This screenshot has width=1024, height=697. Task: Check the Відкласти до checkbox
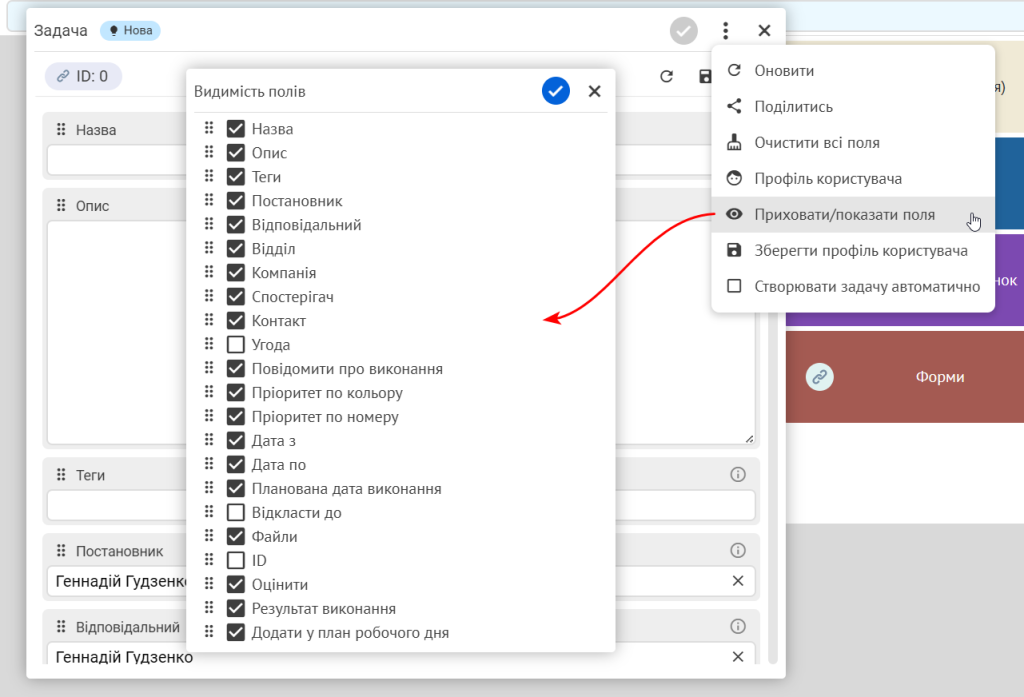point(236,513)
